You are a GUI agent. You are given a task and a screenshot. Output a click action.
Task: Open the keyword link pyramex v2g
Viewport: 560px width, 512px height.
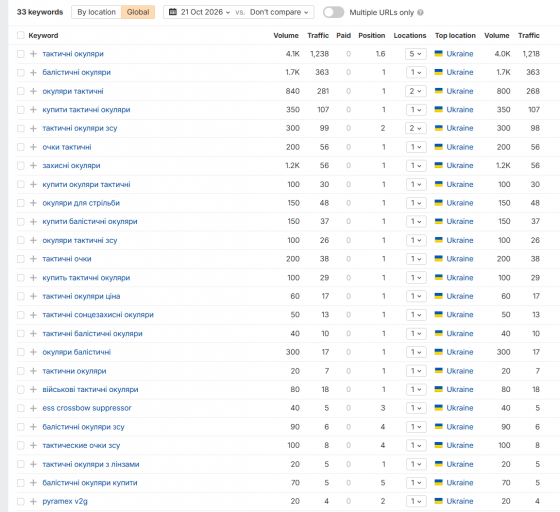(65, 501)
